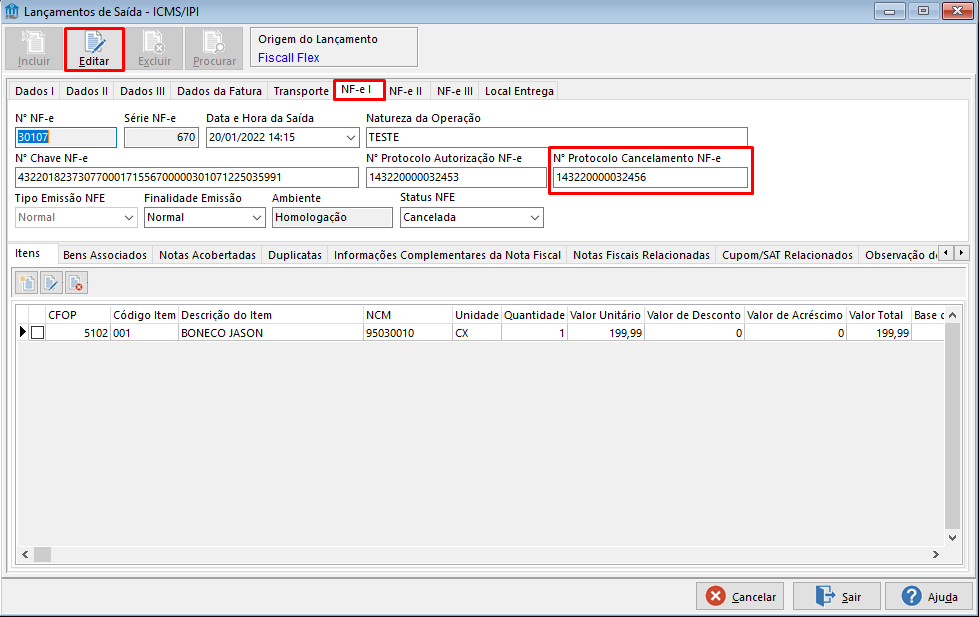Delete the selected item with the items toolbar icon
This screenshot has width=979, height=617.
[76, 283]
